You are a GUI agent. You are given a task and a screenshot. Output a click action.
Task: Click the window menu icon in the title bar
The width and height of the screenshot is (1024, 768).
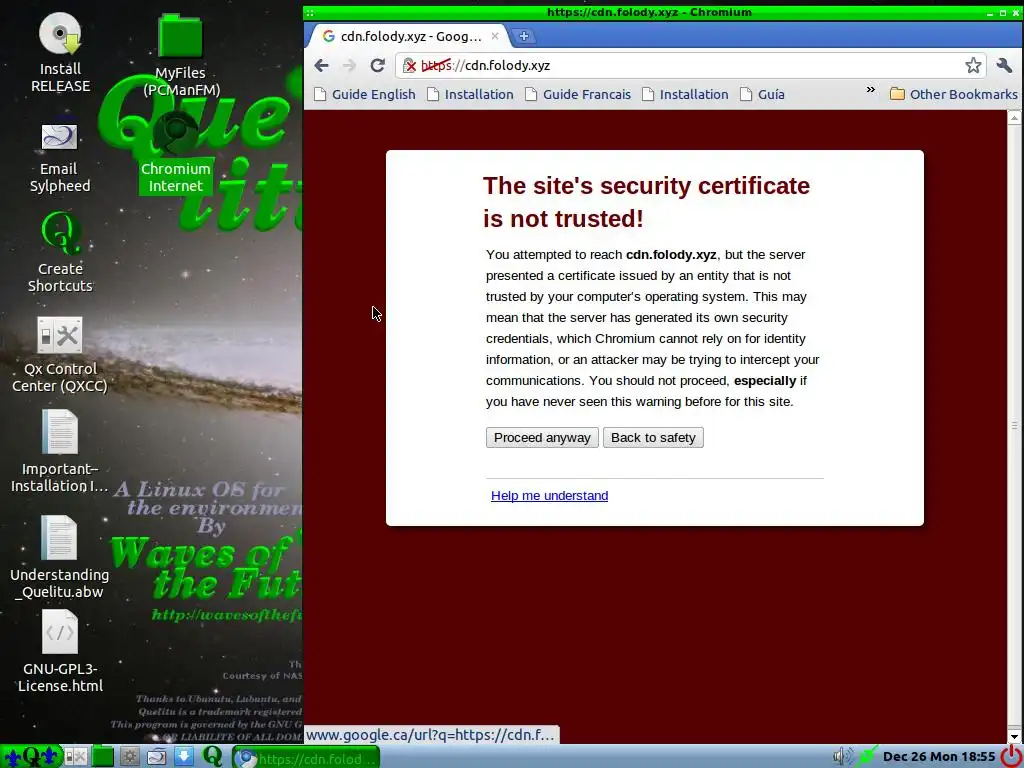(x=310, y=12)
